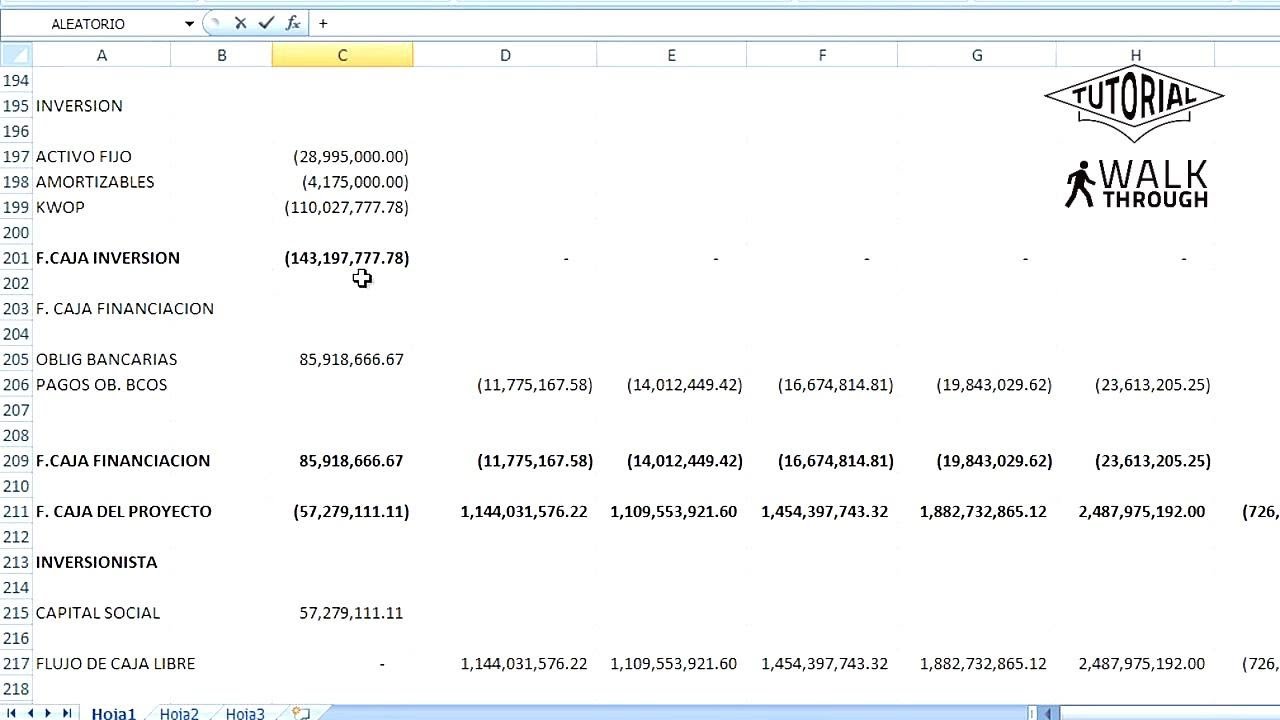This screenshot has width=1280, height=720.
Task: Select column F header
Action: point(822,55)
